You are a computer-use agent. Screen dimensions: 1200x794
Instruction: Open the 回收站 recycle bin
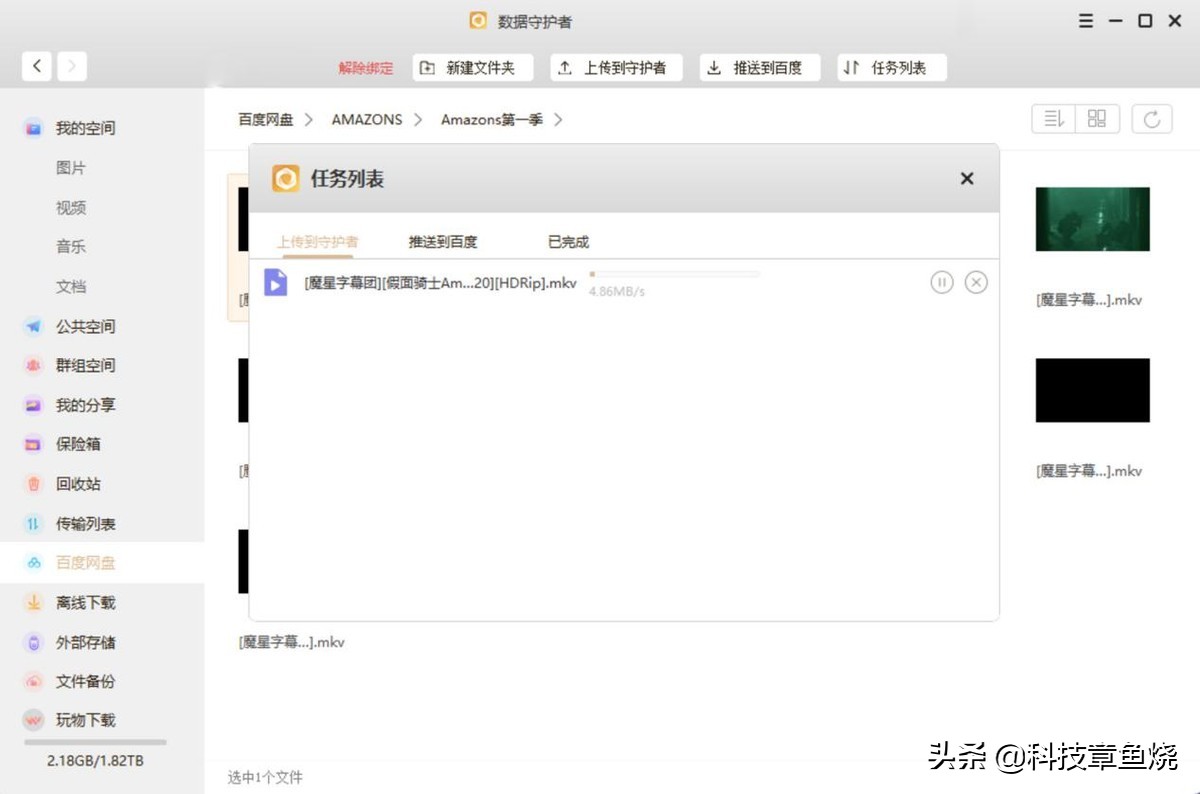(x=81, y=484)
